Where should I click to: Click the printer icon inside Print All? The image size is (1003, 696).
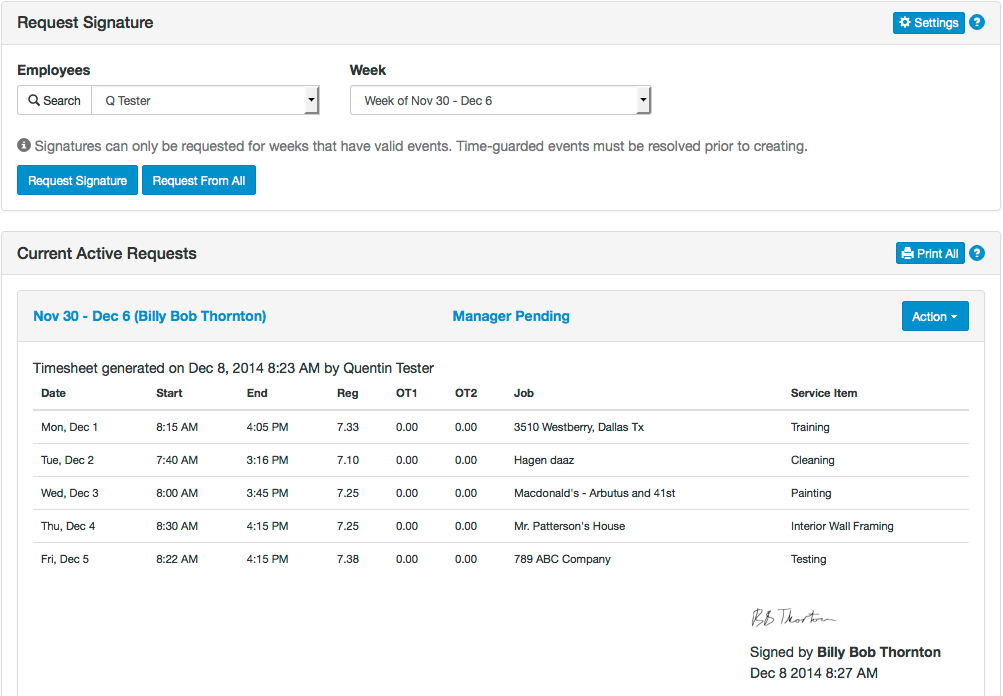coord(909,253)
